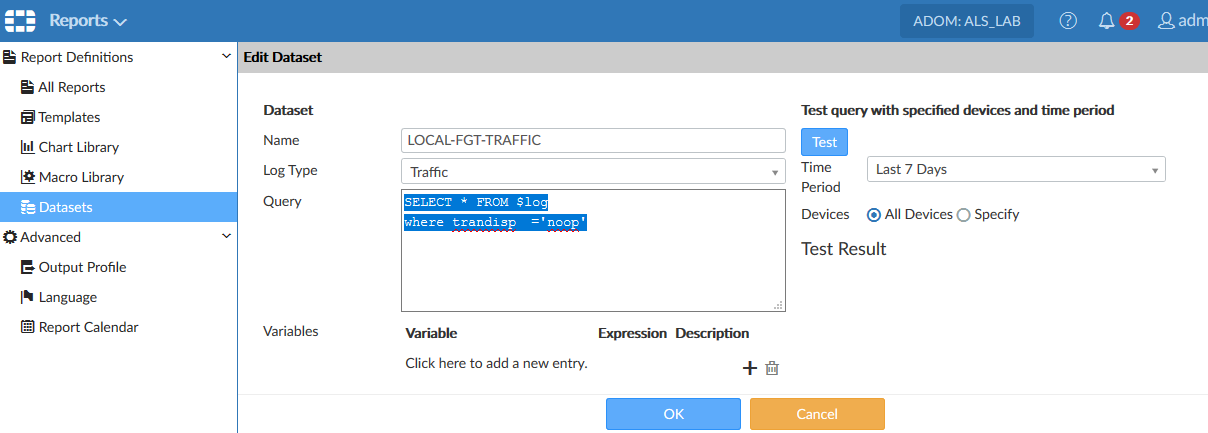The width and height of the screenshot is (1208, 433).
Task: Open the Reports module menu
Action: (88, 20)
